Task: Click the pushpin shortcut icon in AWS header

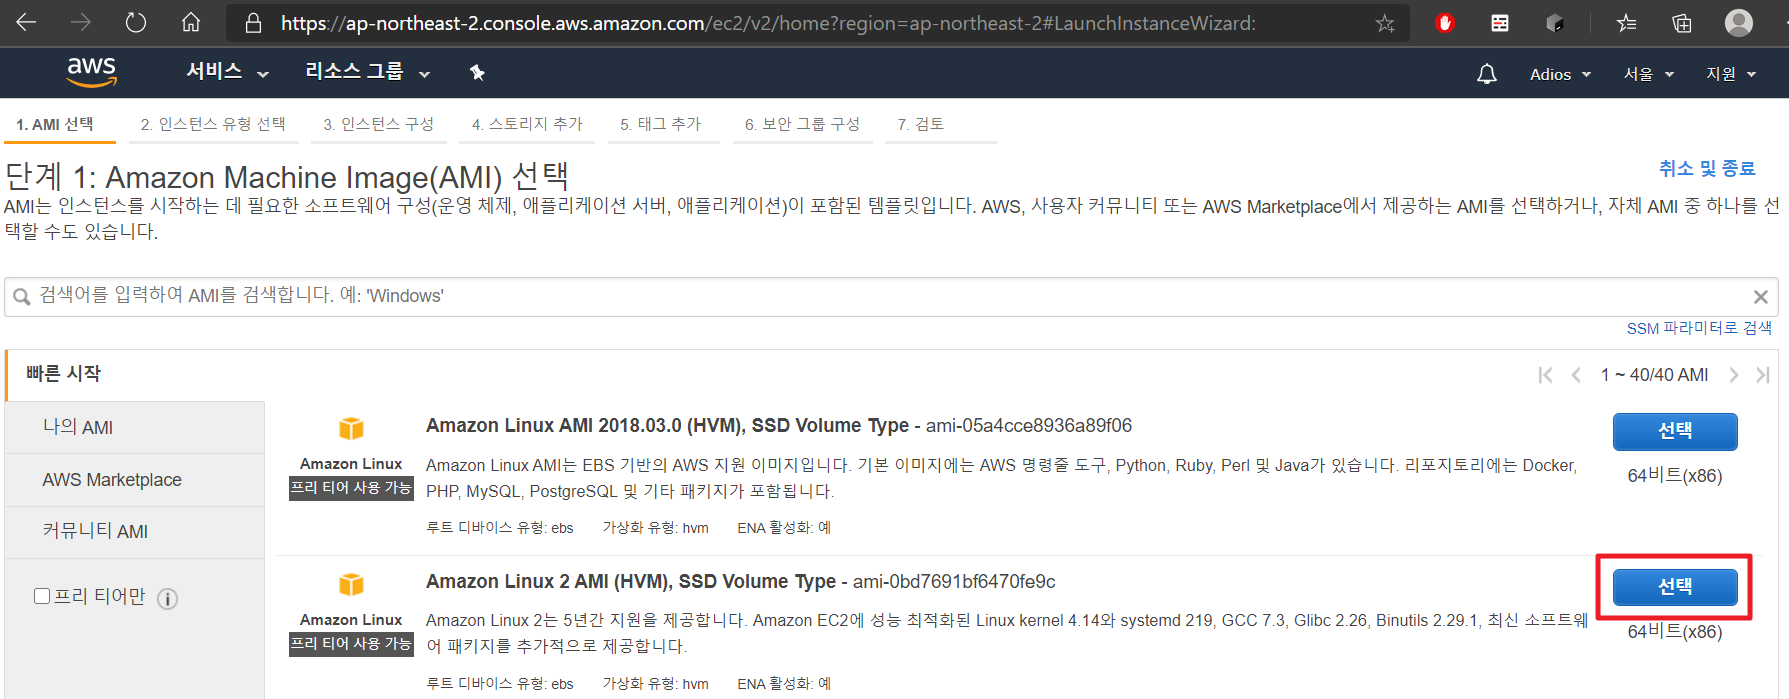Action: click(477, 72)
